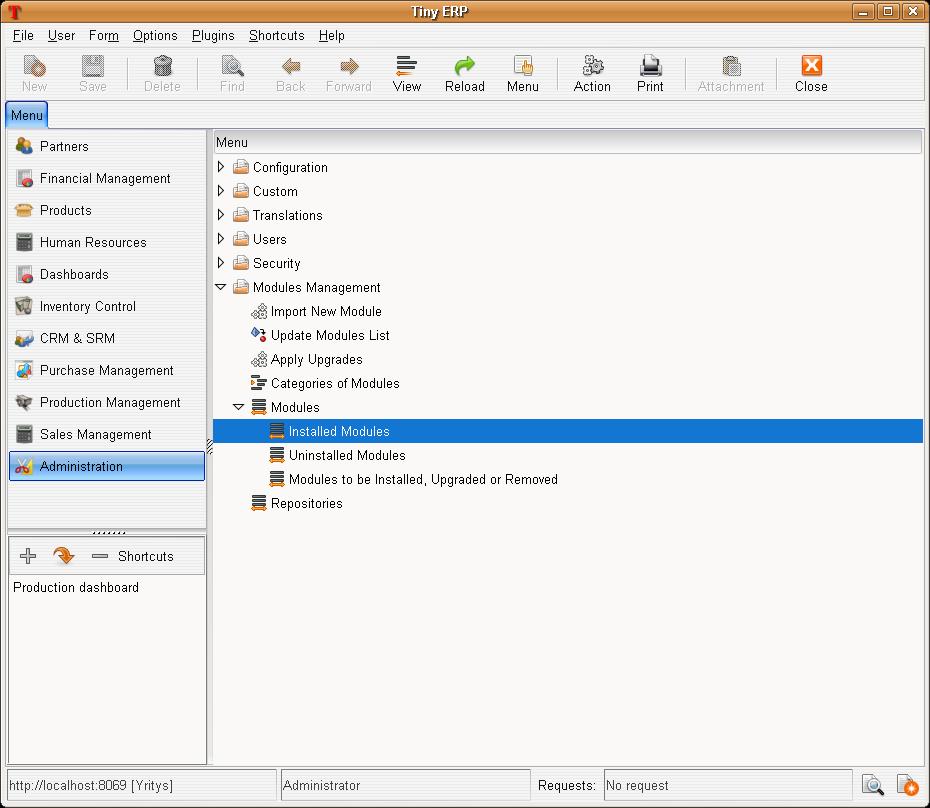Go Forward using the toolbar arrow
This screenshot has height=808, width=930.
349,66
